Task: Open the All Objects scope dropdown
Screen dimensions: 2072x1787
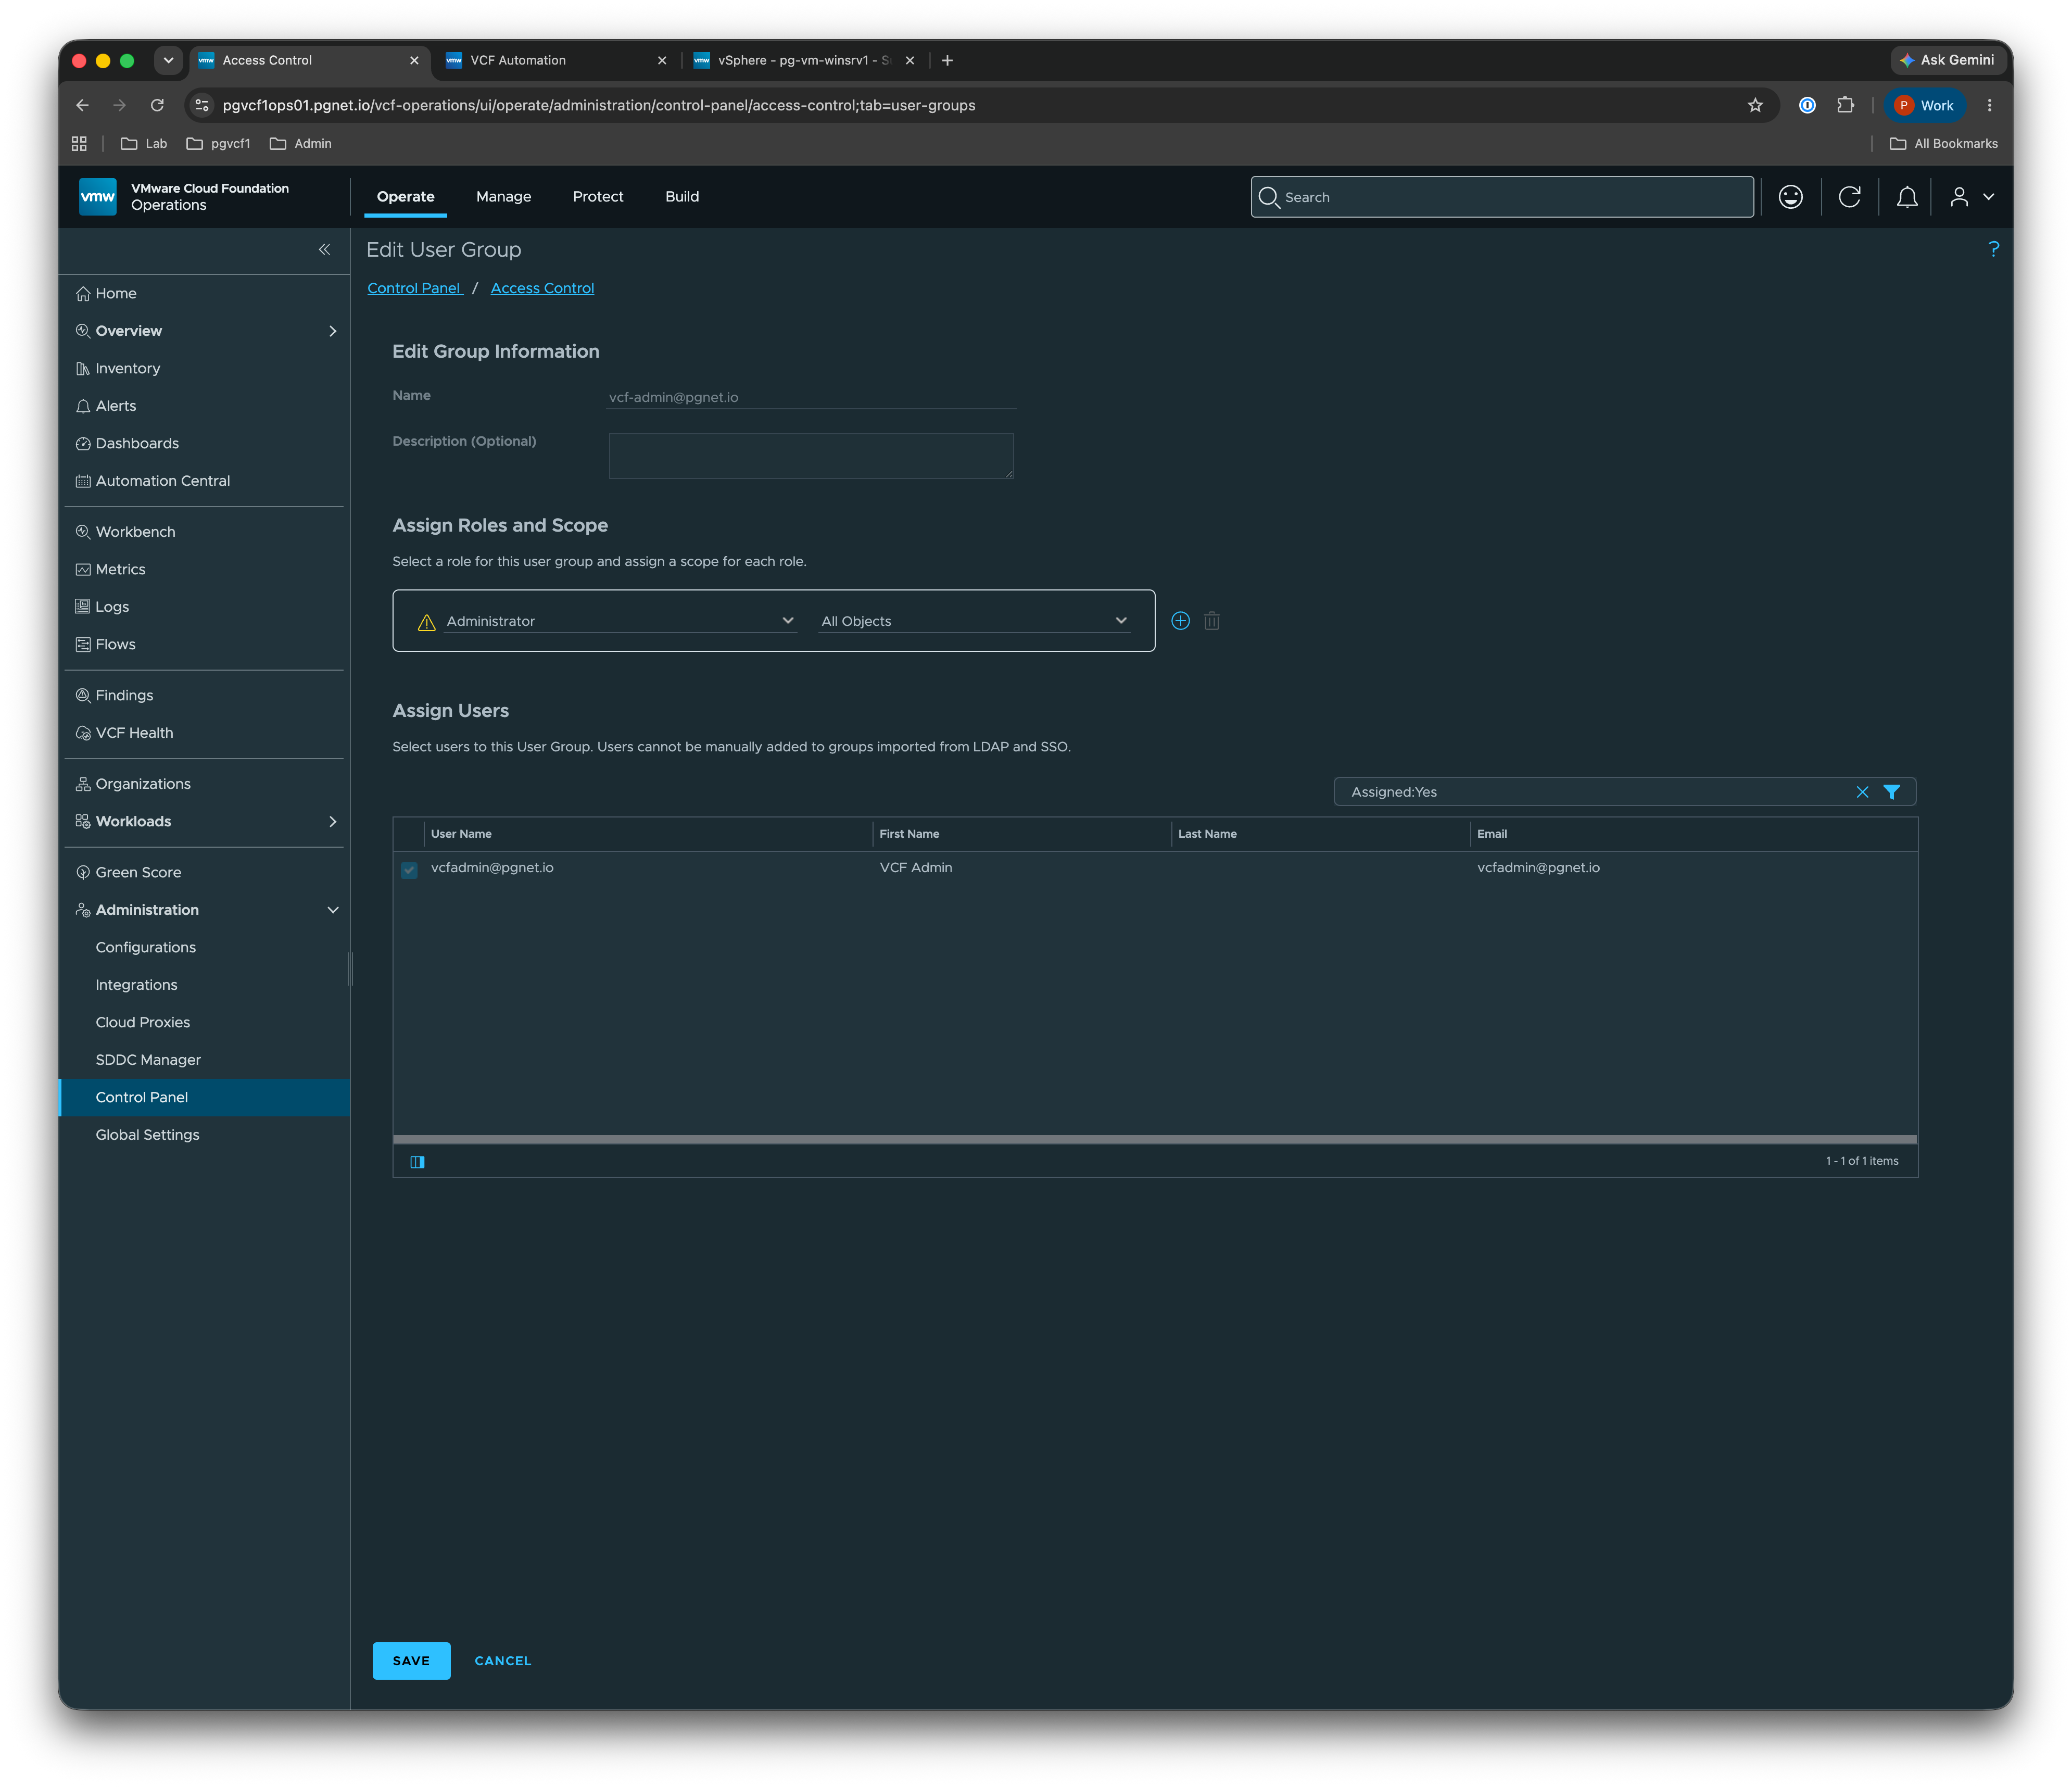Action: [975, 621]
